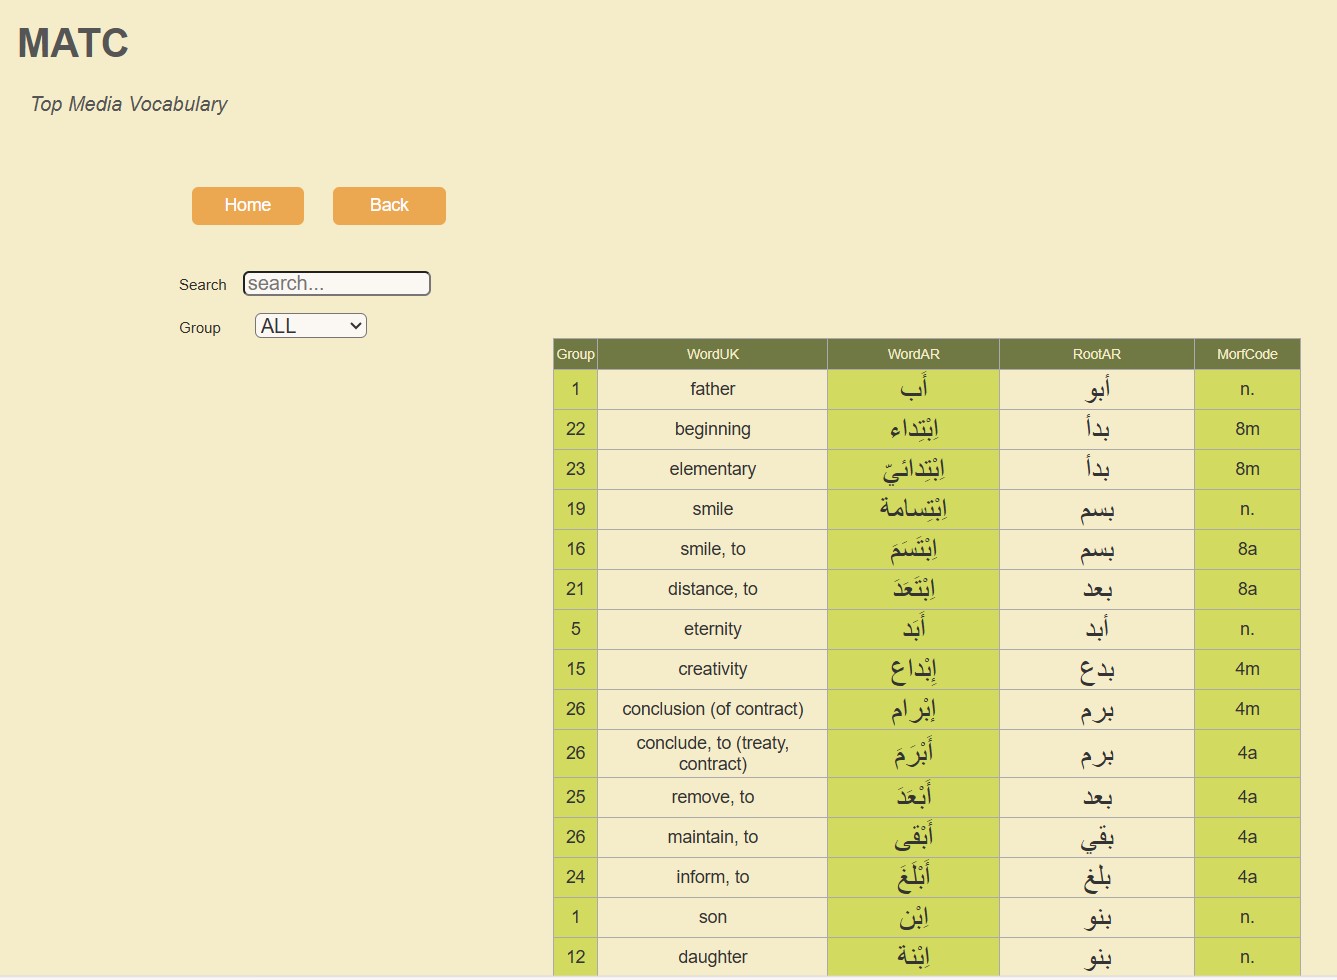
Task: Select the 'smile, to' cell
Action: (713, 549)
